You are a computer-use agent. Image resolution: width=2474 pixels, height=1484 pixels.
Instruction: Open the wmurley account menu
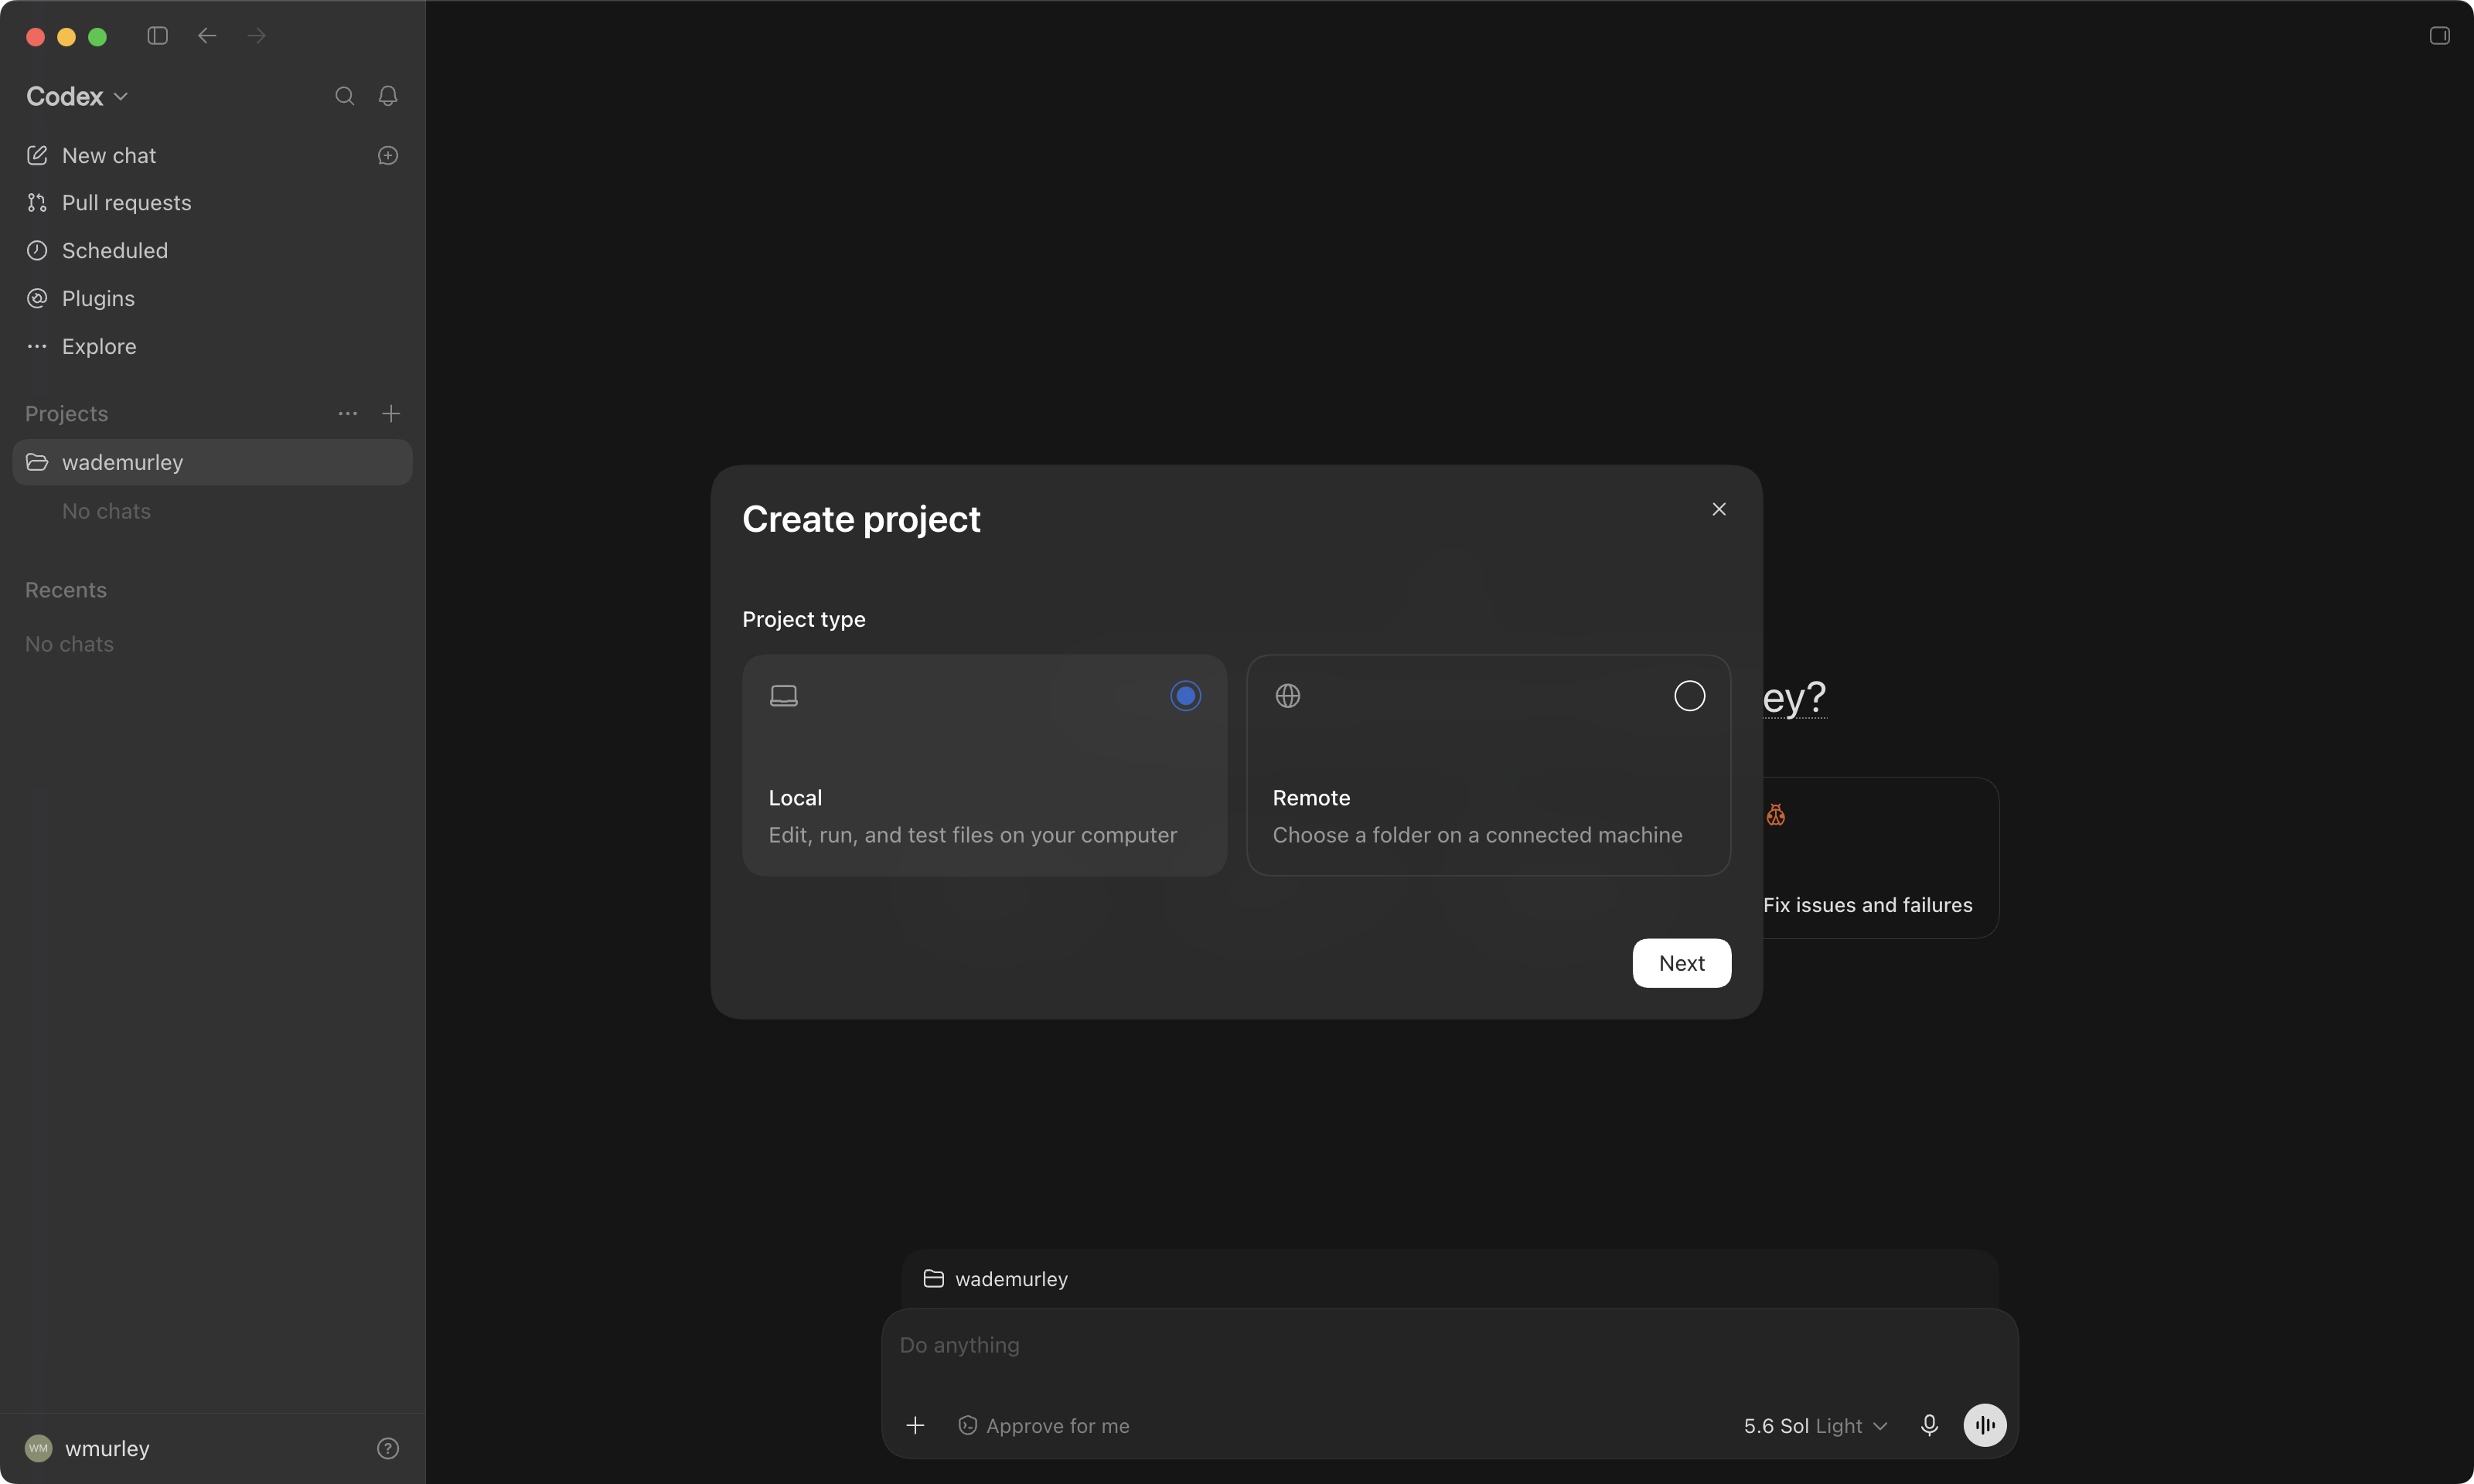pos(88,1448)
